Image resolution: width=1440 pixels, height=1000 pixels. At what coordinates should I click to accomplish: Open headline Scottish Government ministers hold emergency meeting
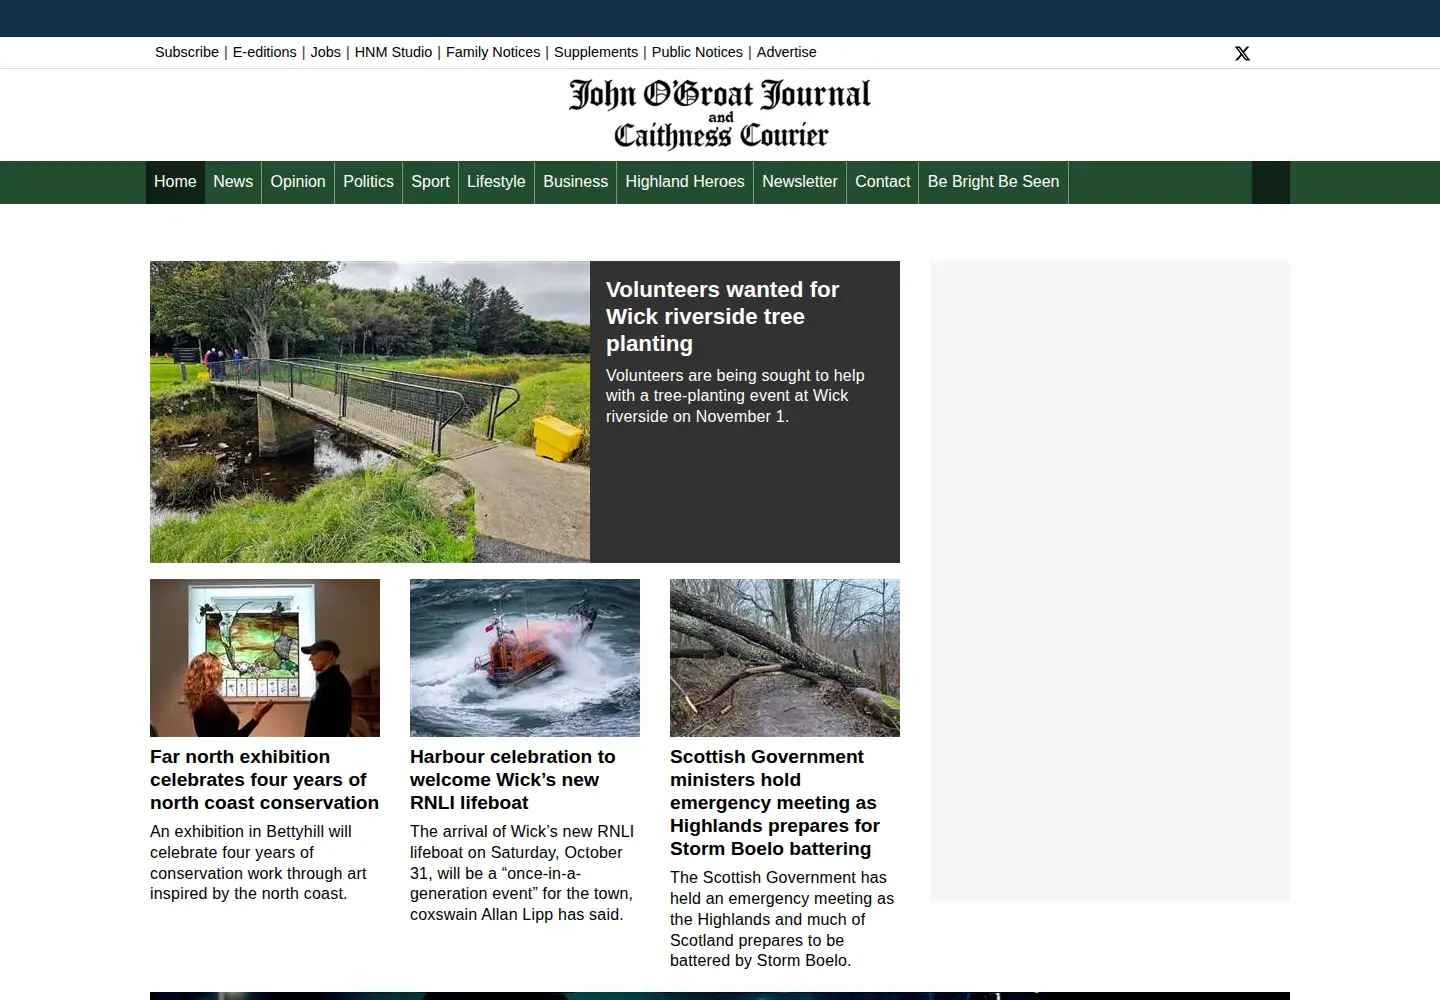tap(775, 803)
